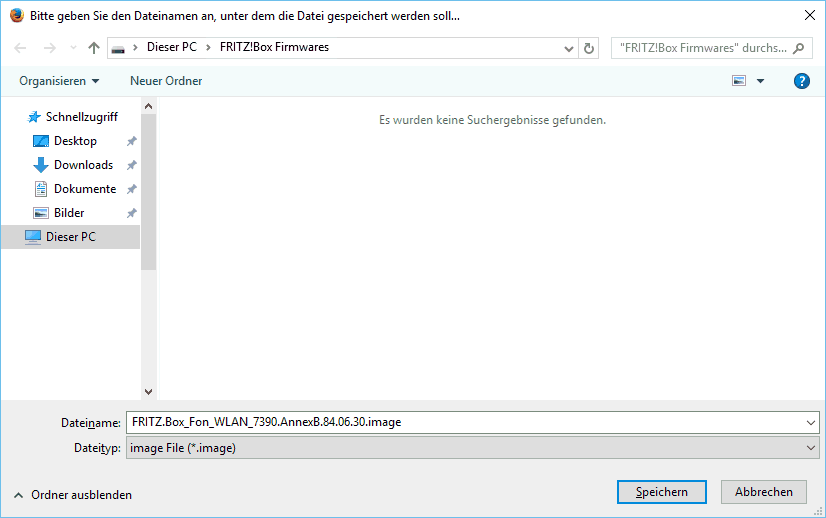Select Schnellzugriff in the navigation pane

pos(82,117)
